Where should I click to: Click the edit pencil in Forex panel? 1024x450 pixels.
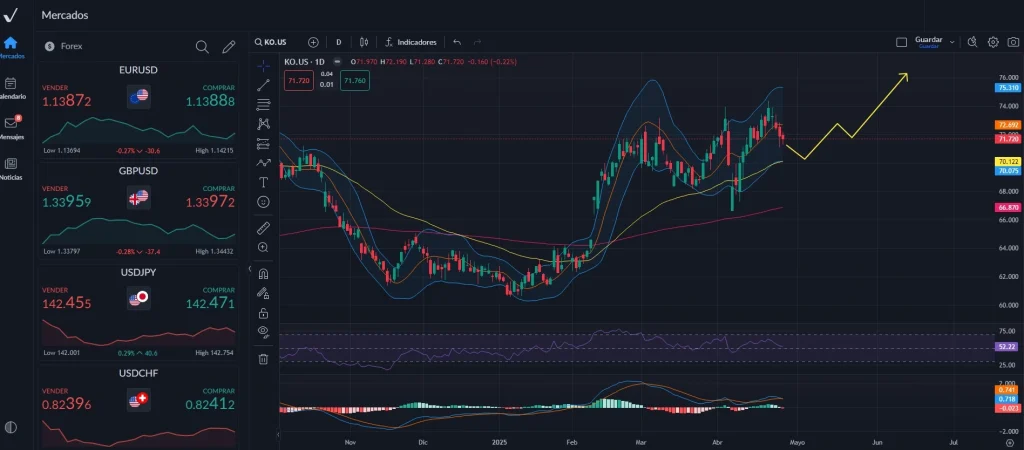point(228,46)
